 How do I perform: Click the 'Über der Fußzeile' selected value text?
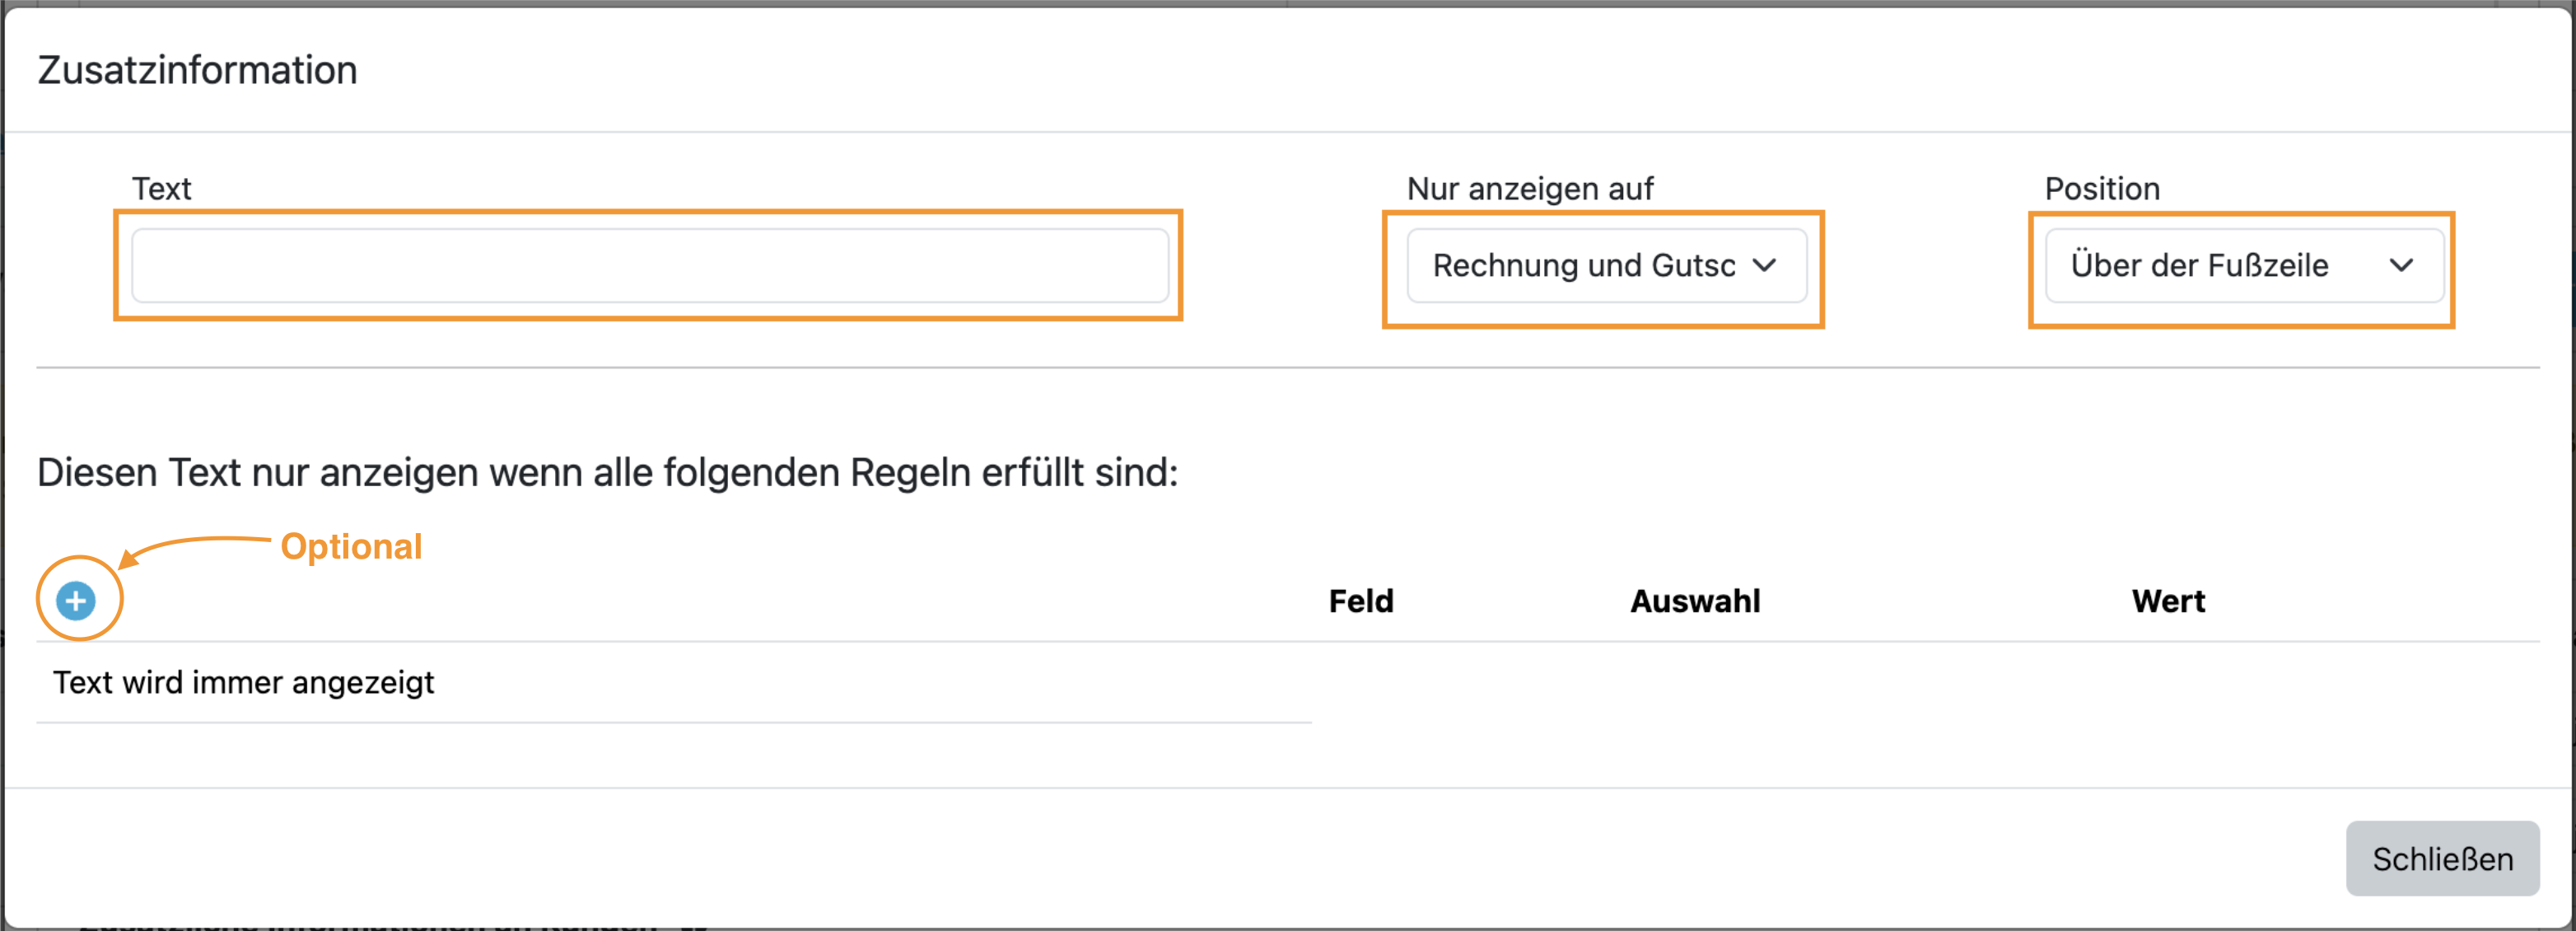tap(2199, 266)
